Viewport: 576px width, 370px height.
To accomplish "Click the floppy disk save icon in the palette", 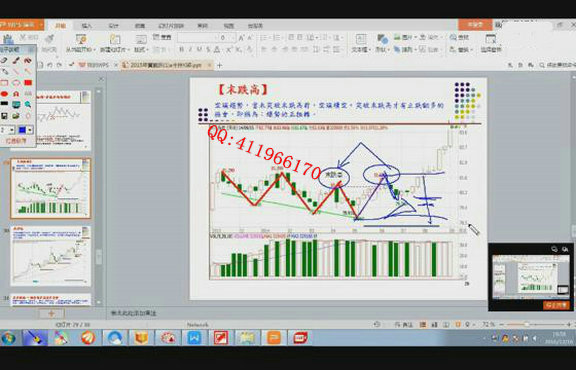I will [4, 116].
